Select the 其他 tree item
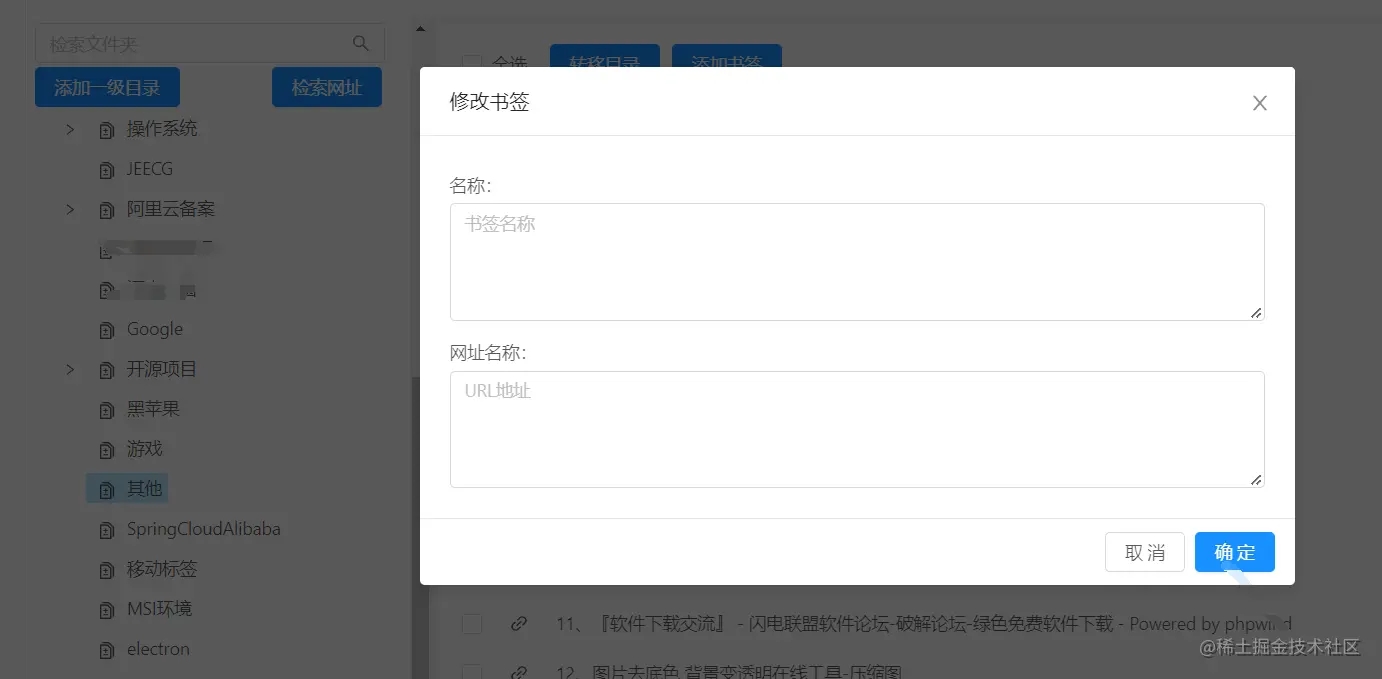This screenshot has width=1382, height=679. click(x=145, y=489)
